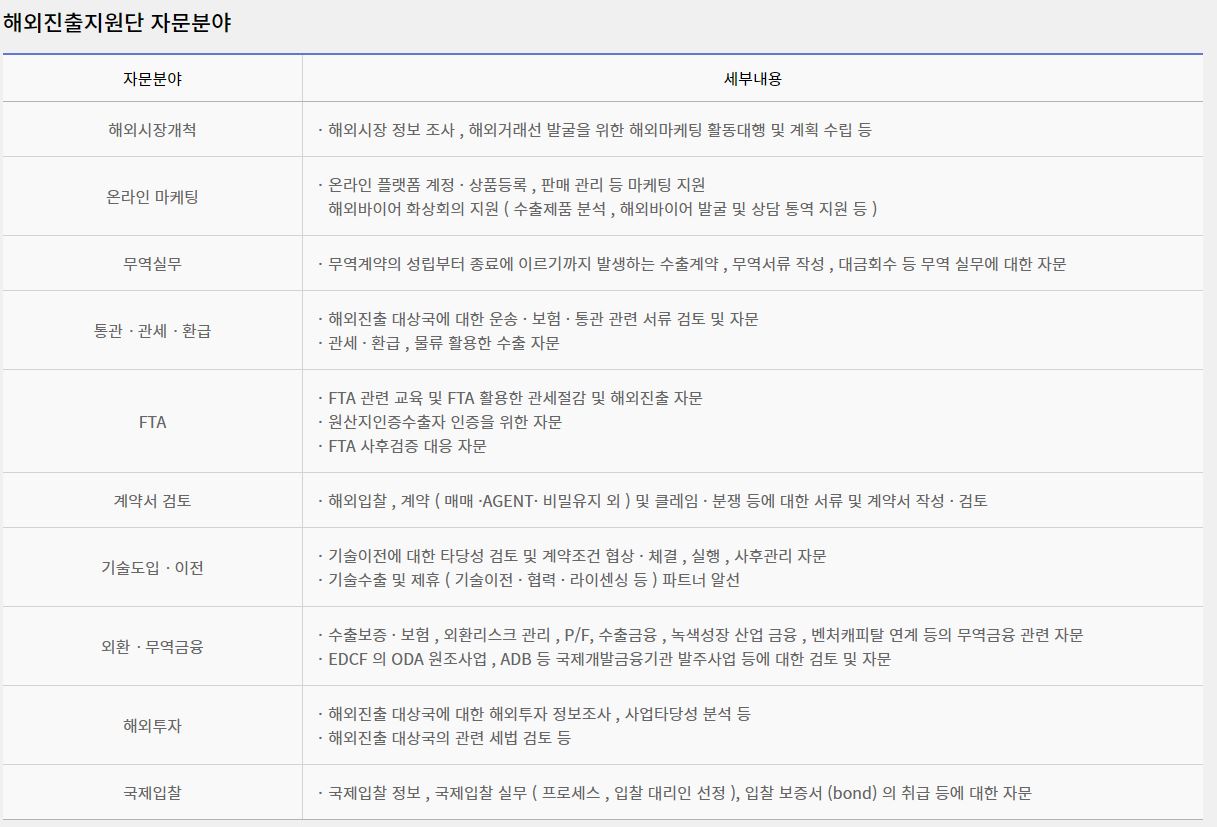Image resolution: width=1217 pixels, height=827 pixels.
Task: Select the 기술도입 · 이전 row label
Action: tap(152, 567)
